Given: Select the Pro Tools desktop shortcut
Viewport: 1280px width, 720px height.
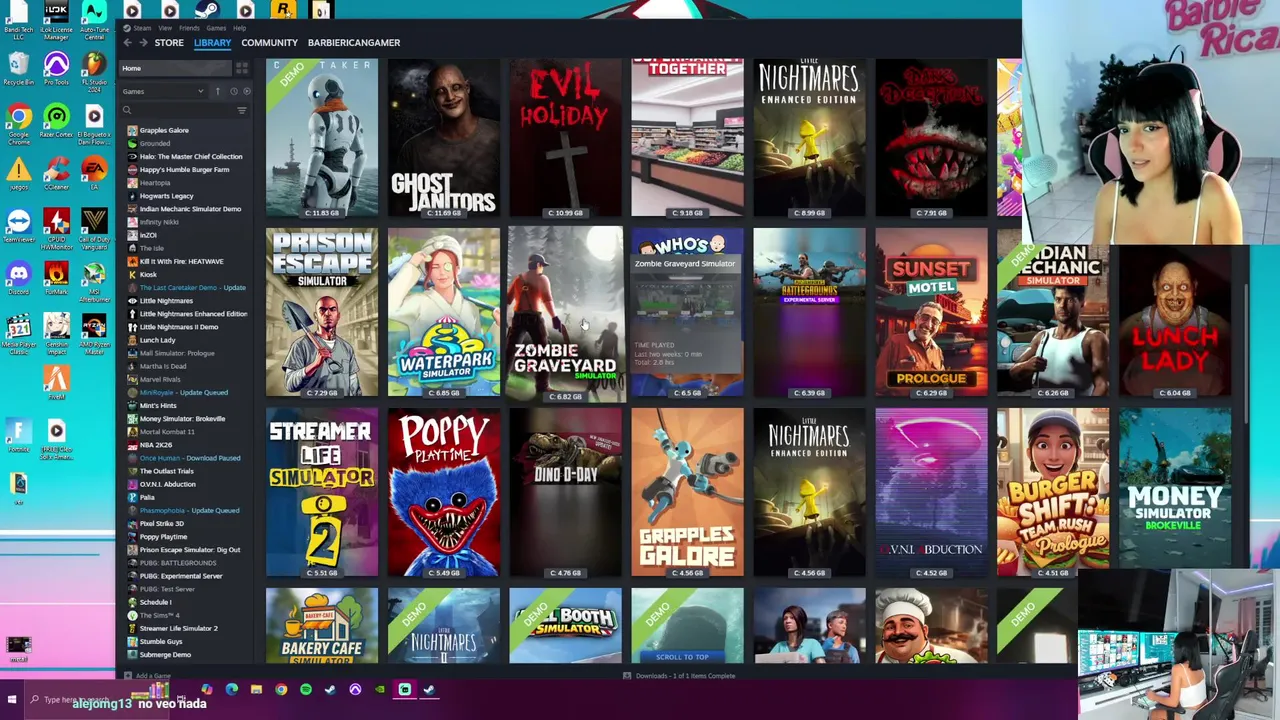Looking at the screenshot, I should (x=56, y=68).
